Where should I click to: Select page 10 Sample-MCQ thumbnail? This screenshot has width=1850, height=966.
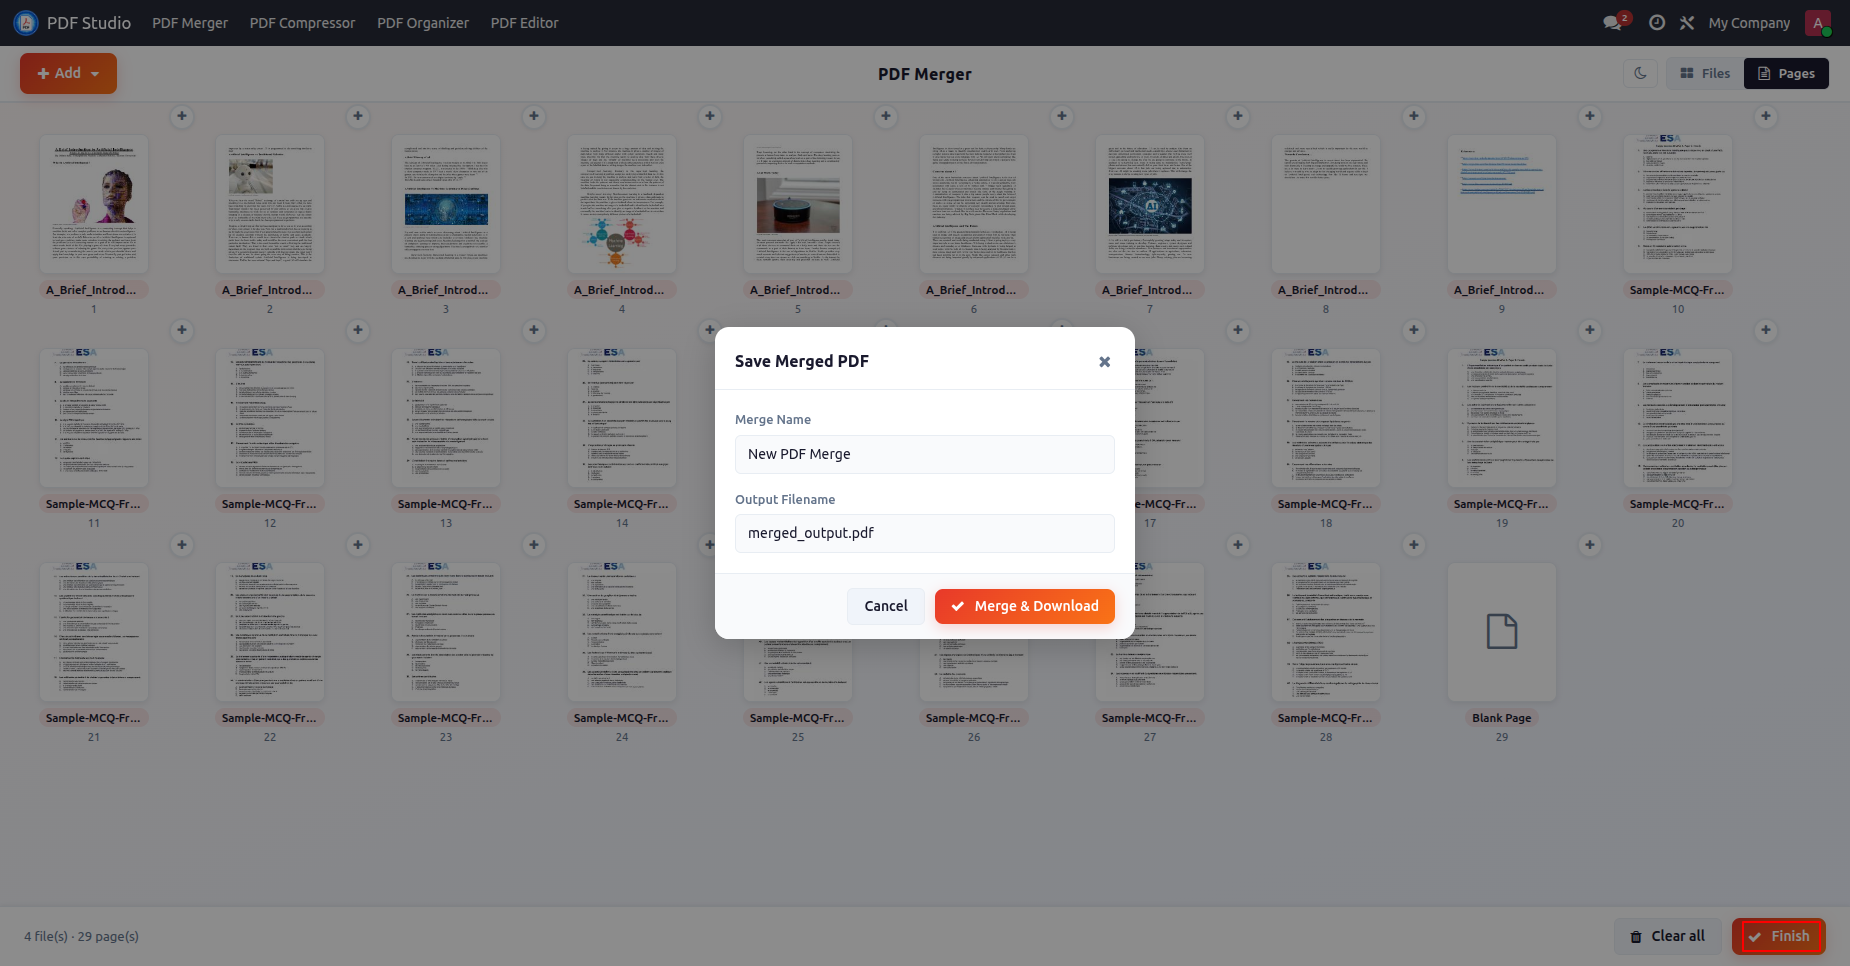[1678, 205]
